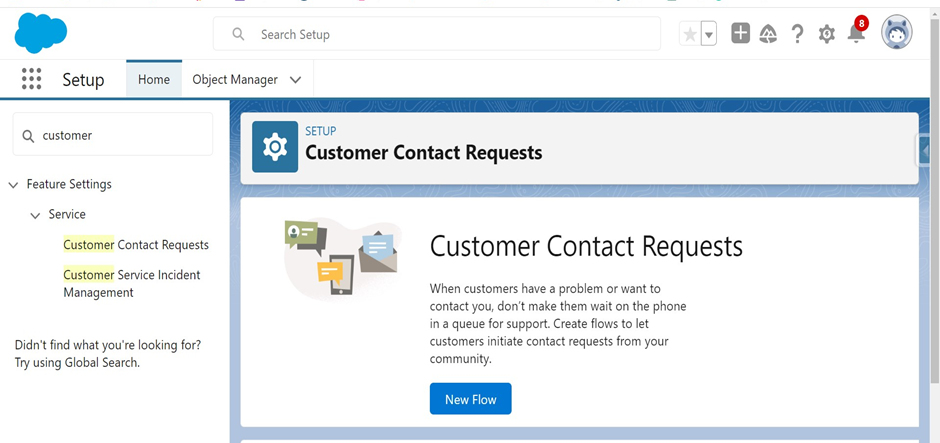Collapse the Feature Settings tree node

click(x=13, y=185)
